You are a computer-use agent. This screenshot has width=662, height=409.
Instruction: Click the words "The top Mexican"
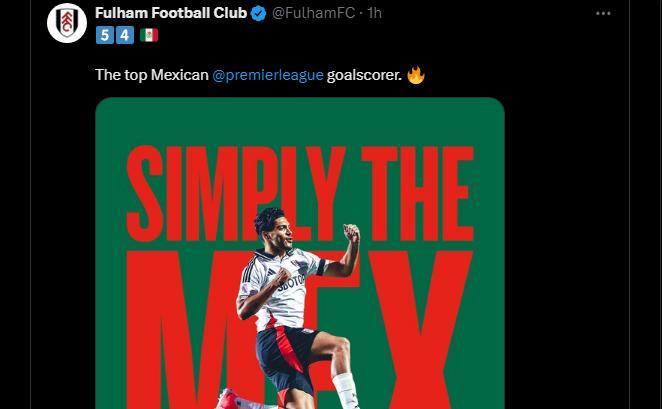[151, 75]
